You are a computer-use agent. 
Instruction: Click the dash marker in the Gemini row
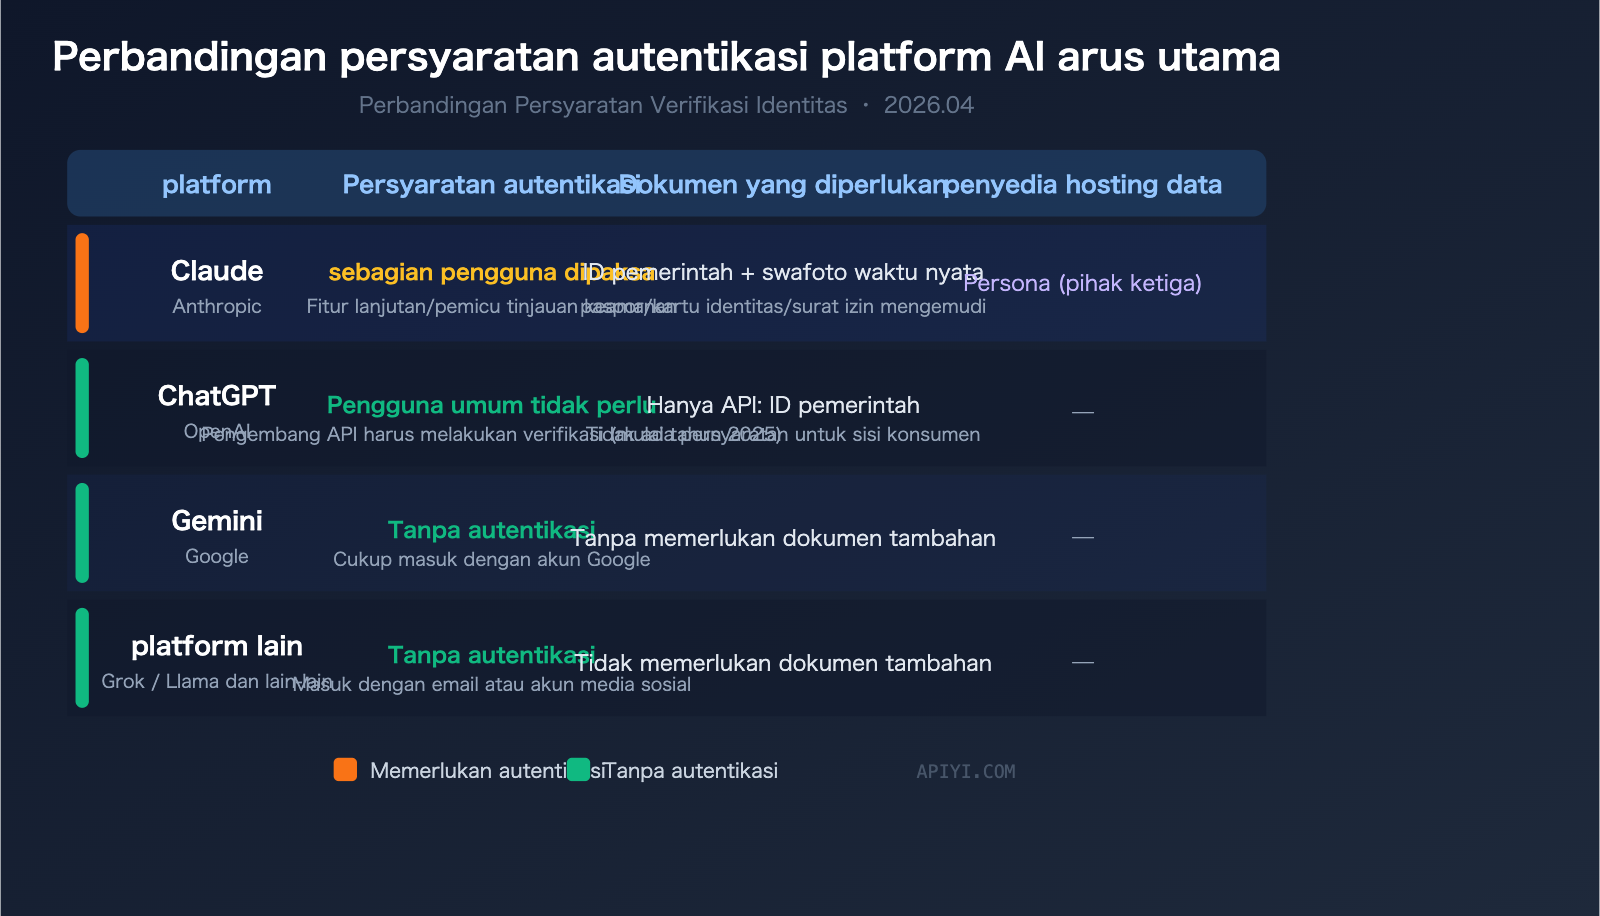tap(1083, 536)
